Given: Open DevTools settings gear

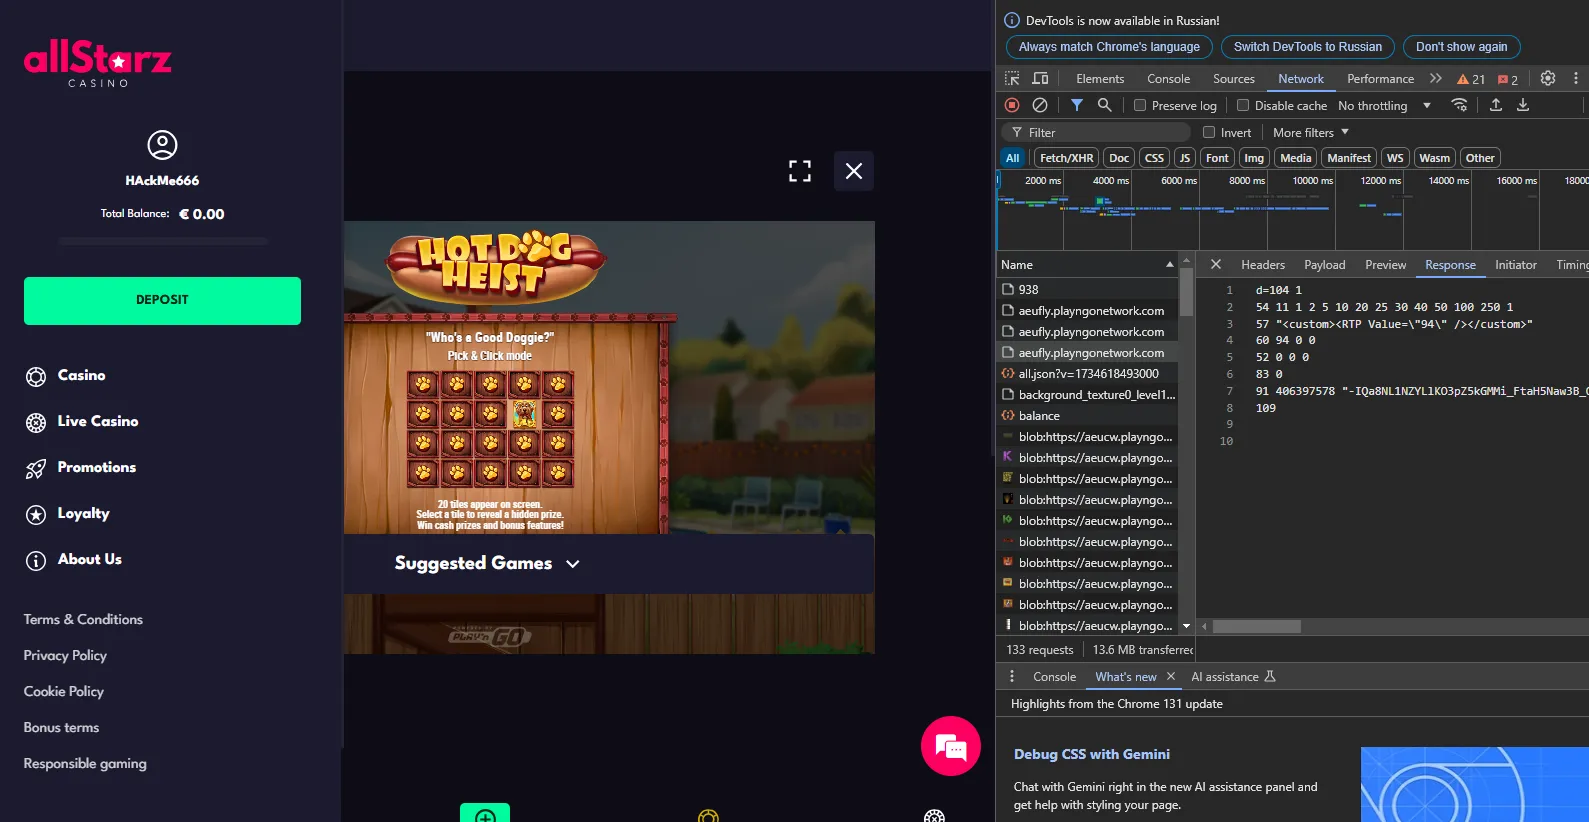Looking at the screenshot, I should tap(1548, 78).
